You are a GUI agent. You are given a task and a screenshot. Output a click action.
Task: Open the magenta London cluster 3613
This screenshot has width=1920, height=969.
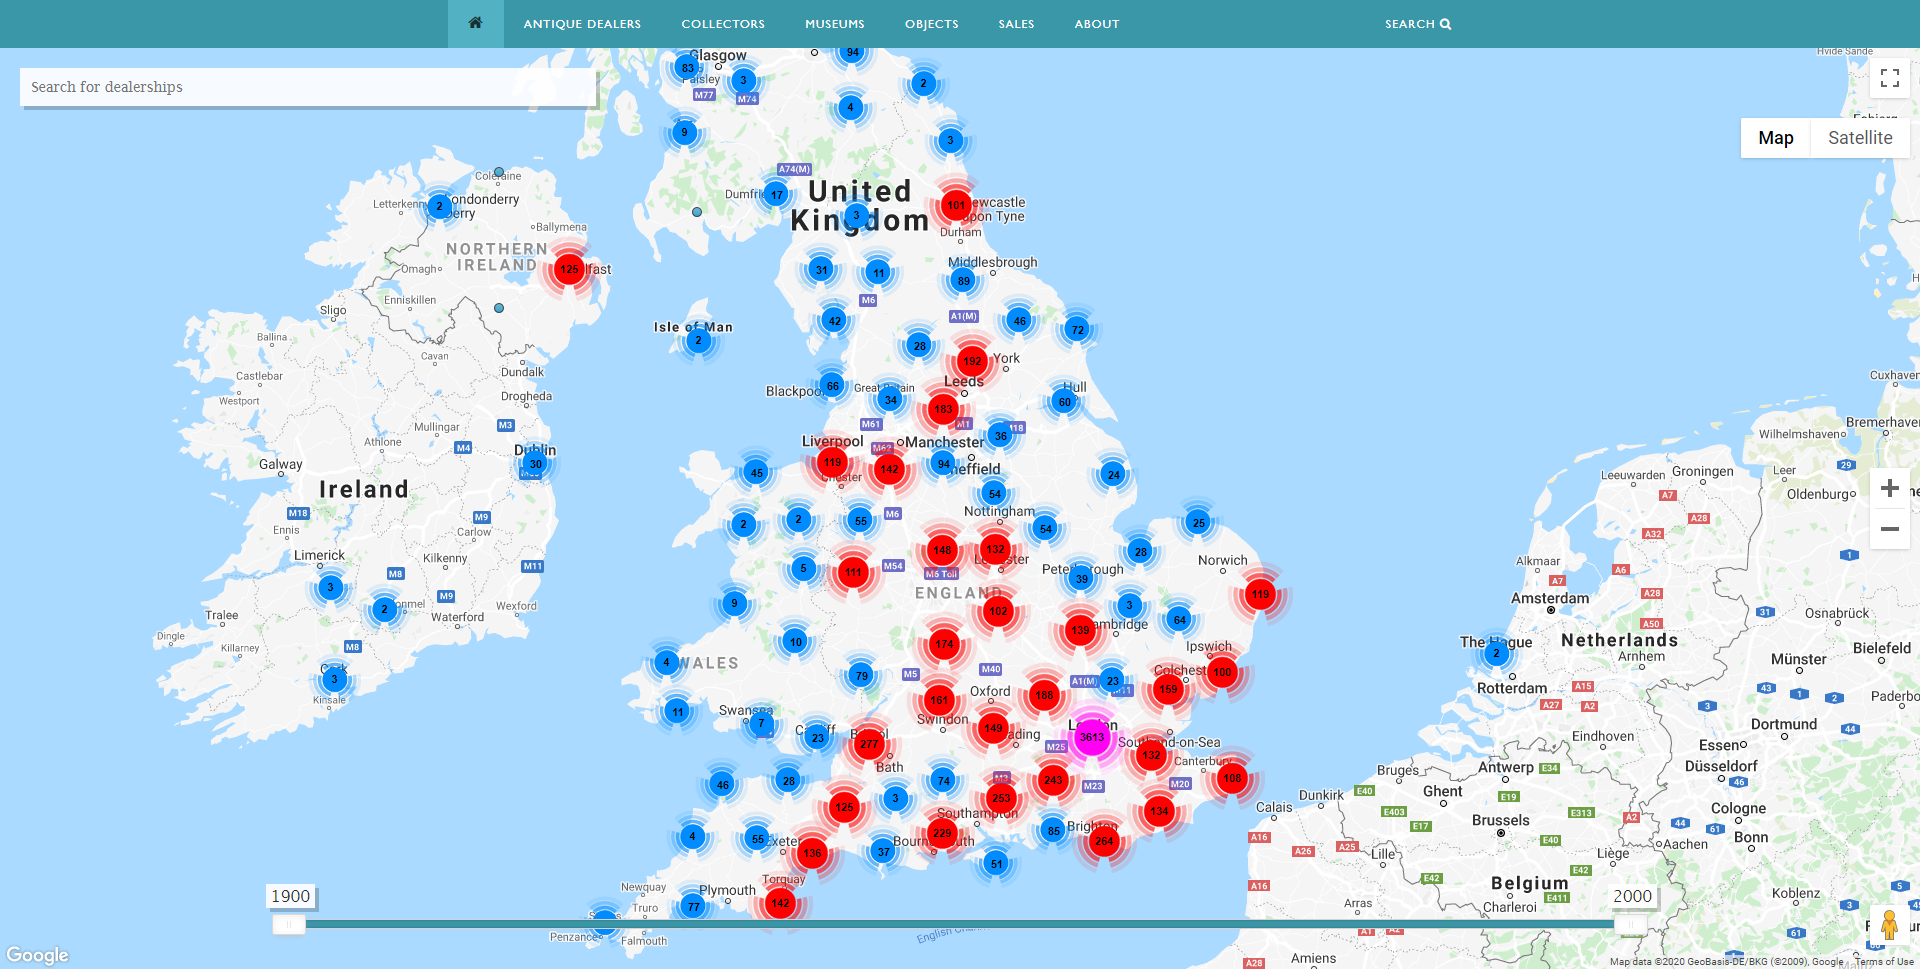[1091, 737]
